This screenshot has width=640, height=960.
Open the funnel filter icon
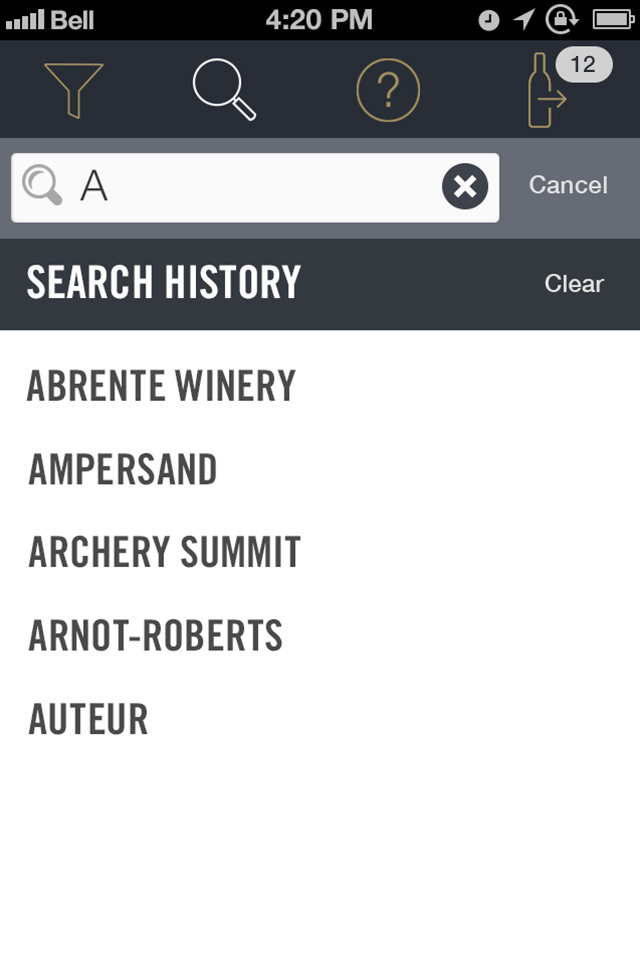(x=73, y=90)
